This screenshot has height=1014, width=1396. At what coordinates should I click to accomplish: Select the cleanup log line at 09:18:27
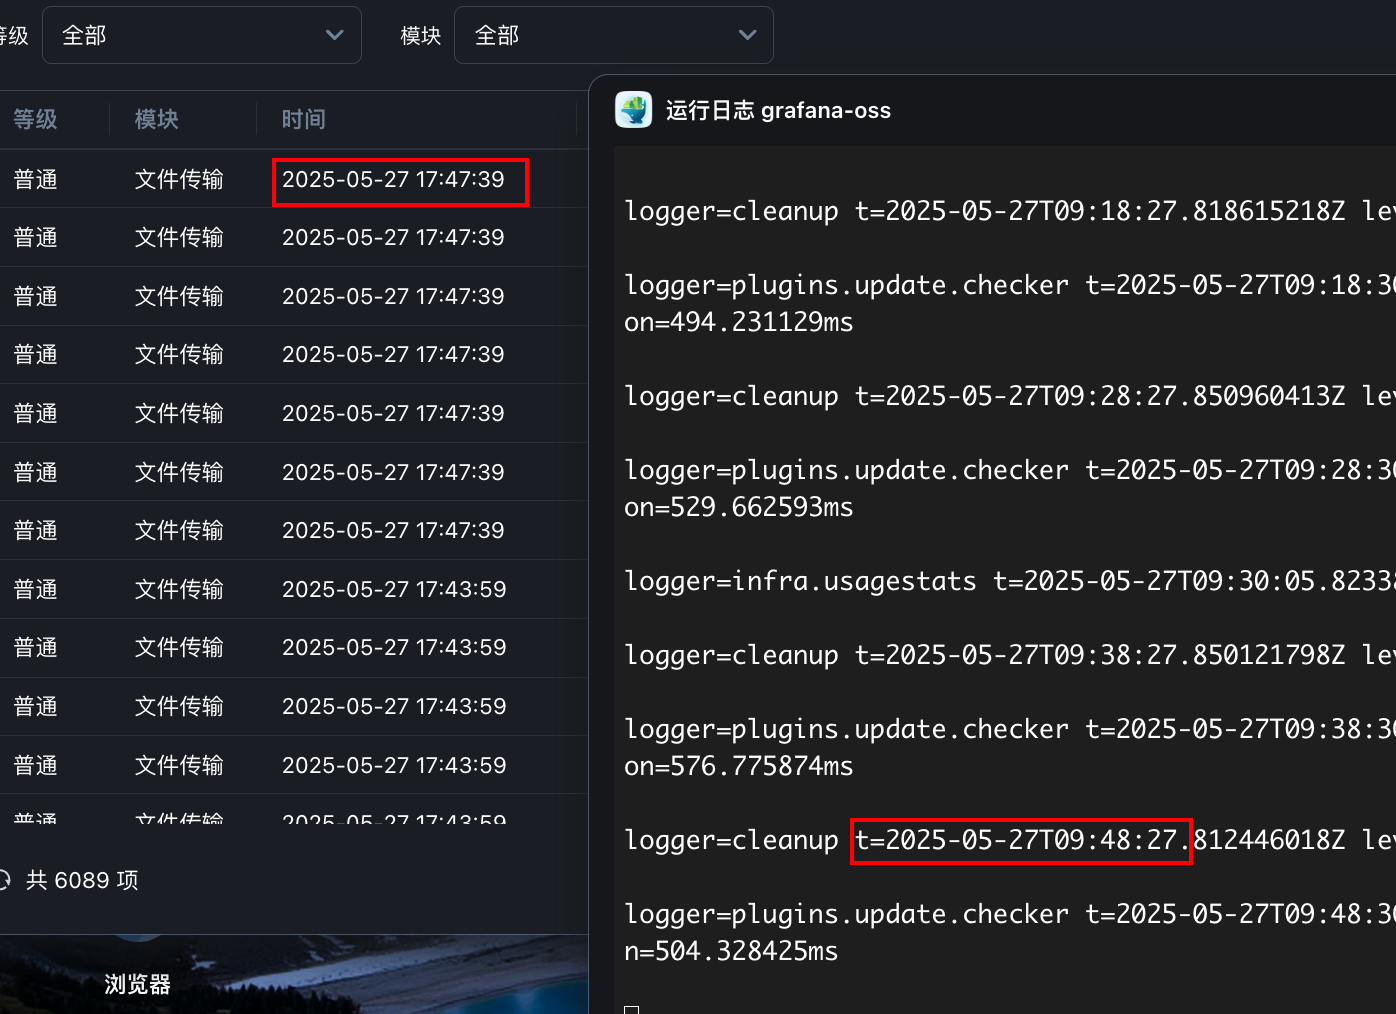click(1010, 211)
